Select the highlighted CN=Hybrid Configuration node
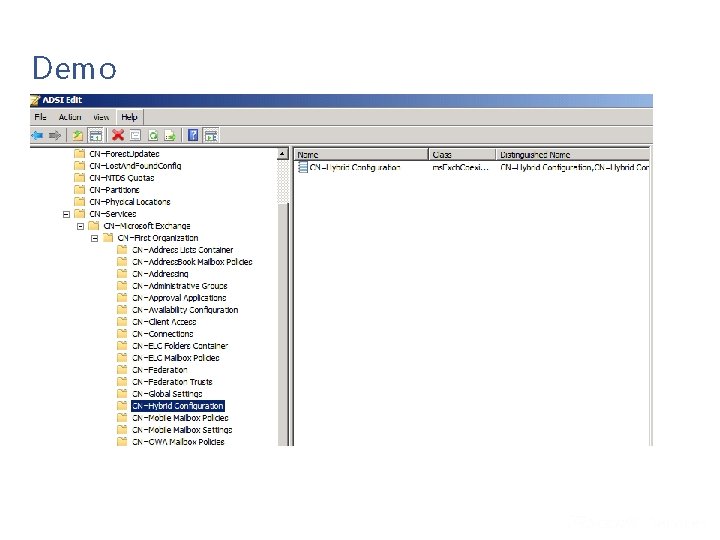 point(178,405)
